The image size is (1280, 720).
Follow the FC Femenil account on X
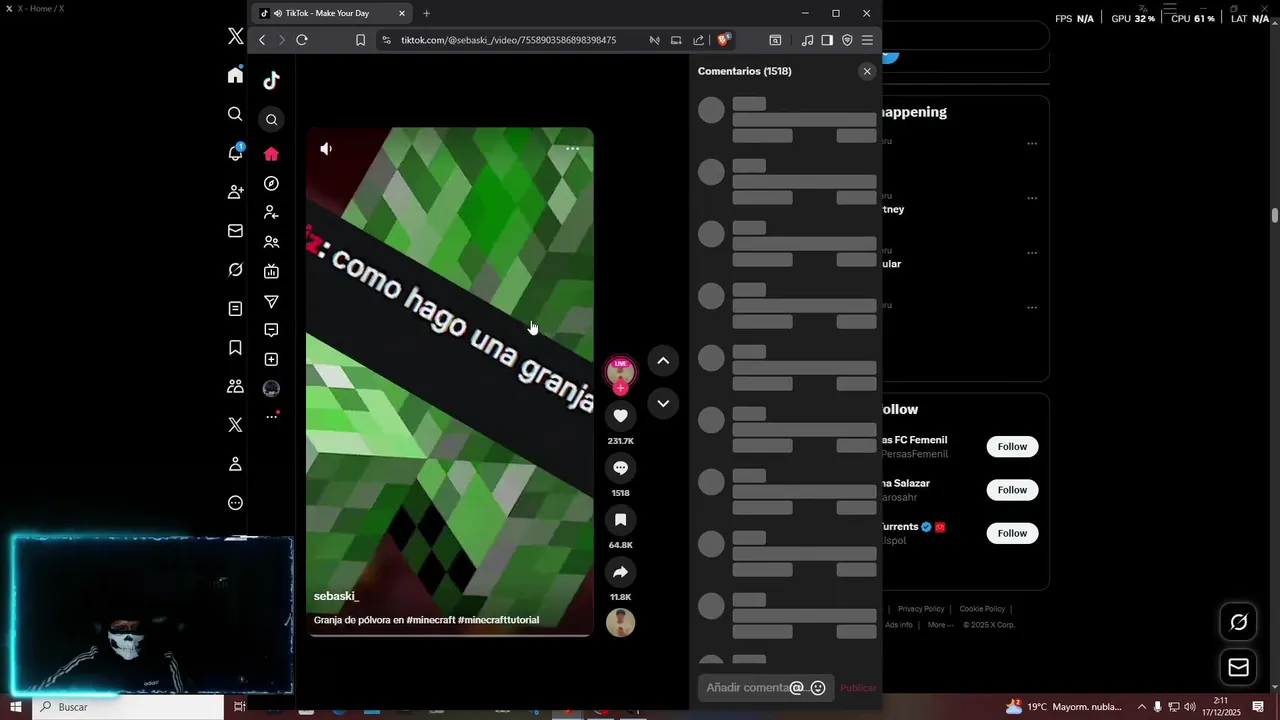point(1012,447)
